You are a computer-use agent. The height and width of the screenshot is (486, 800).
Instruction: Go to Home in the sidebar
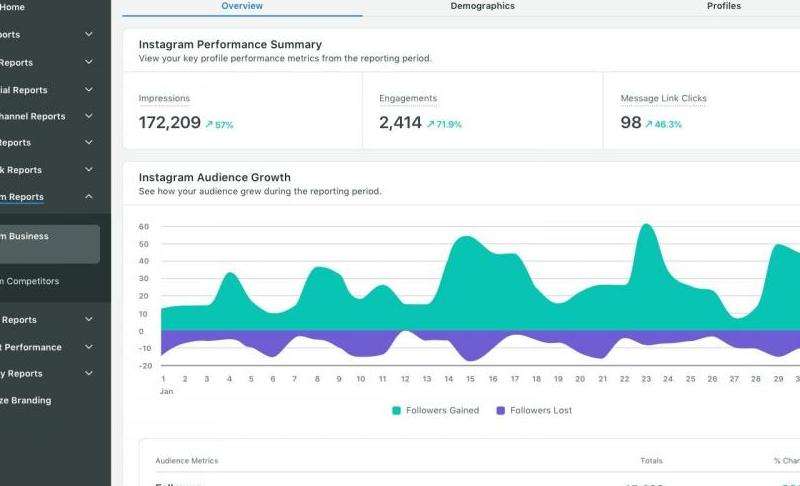point(12,7)
